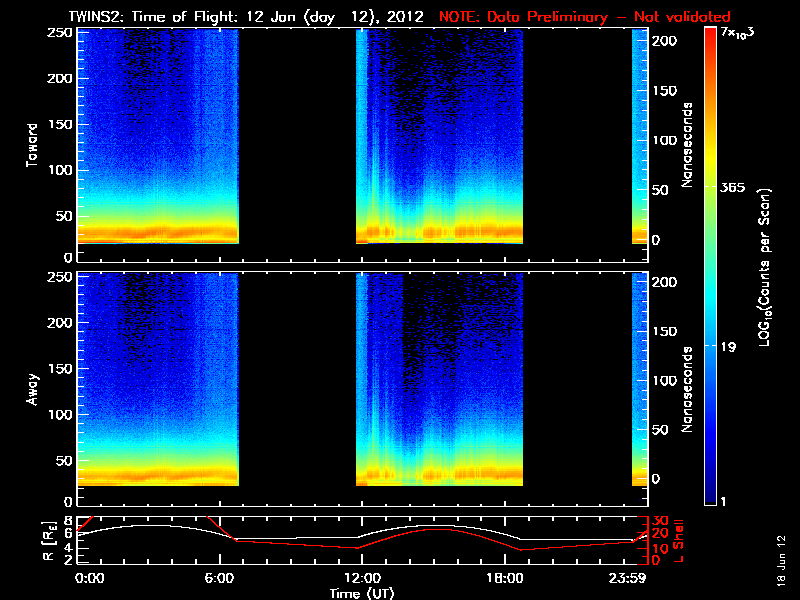Click the 2 tick on the R axis
800x600 pixels.
pos(70,560)
